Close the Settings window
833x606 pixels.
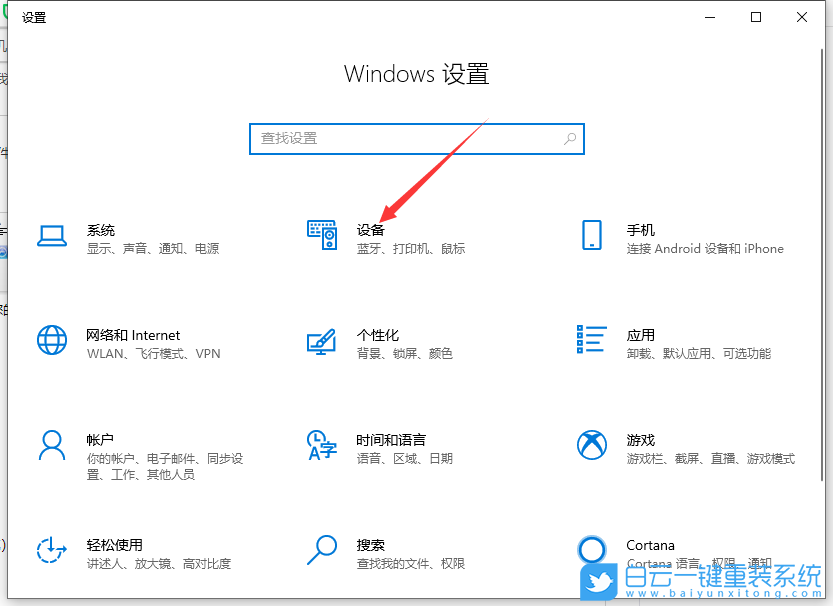coord(802,17)
